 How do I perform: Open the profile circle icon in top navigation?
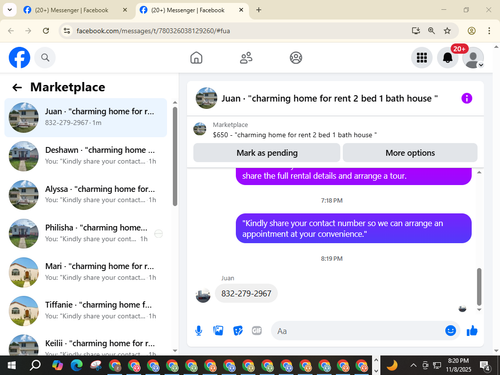tap(296, 58)
